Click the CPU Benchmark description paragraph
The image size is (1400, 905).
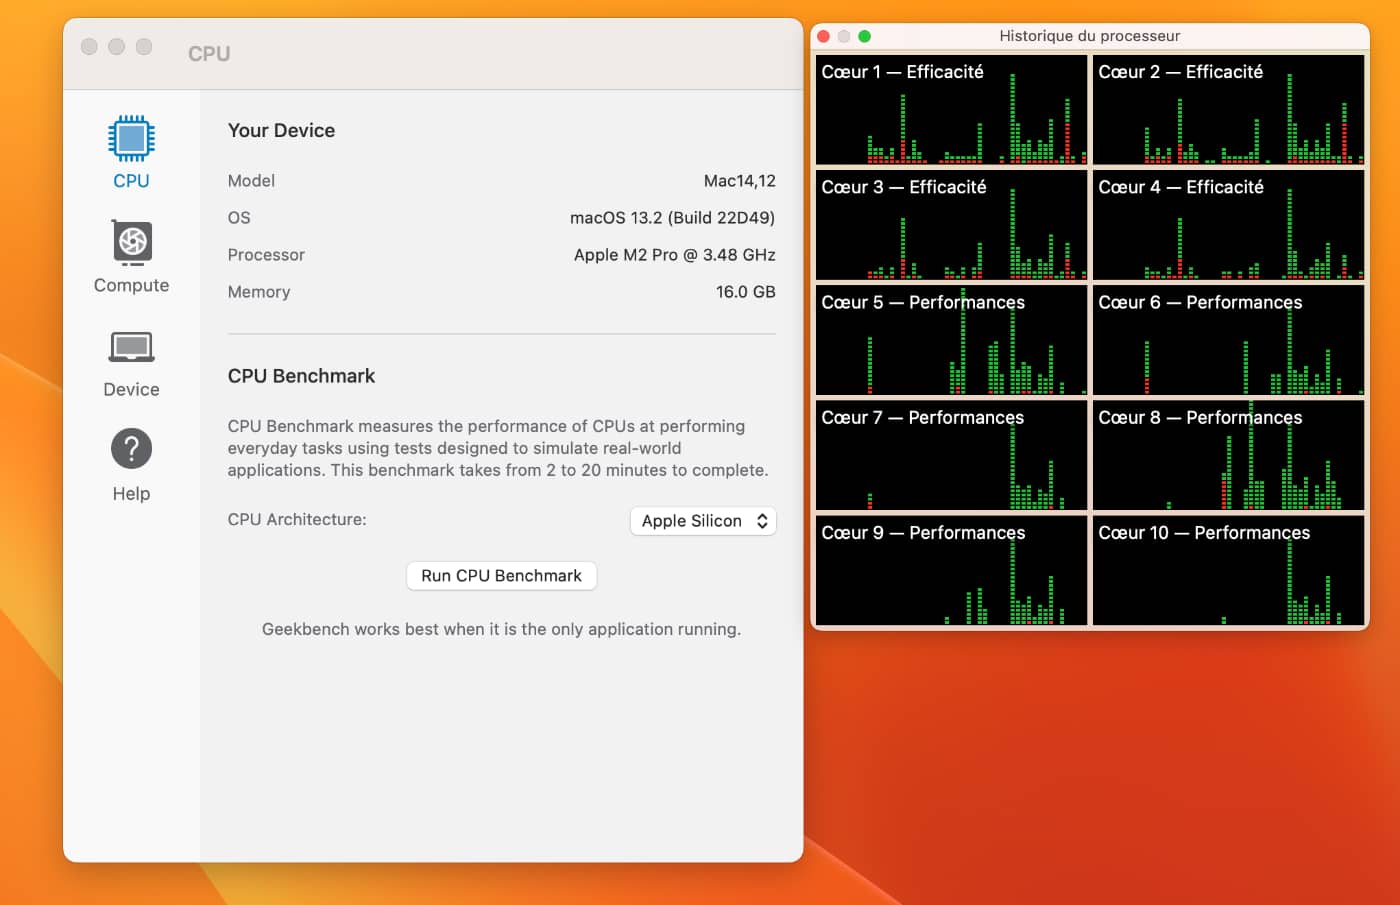[498, 448]
